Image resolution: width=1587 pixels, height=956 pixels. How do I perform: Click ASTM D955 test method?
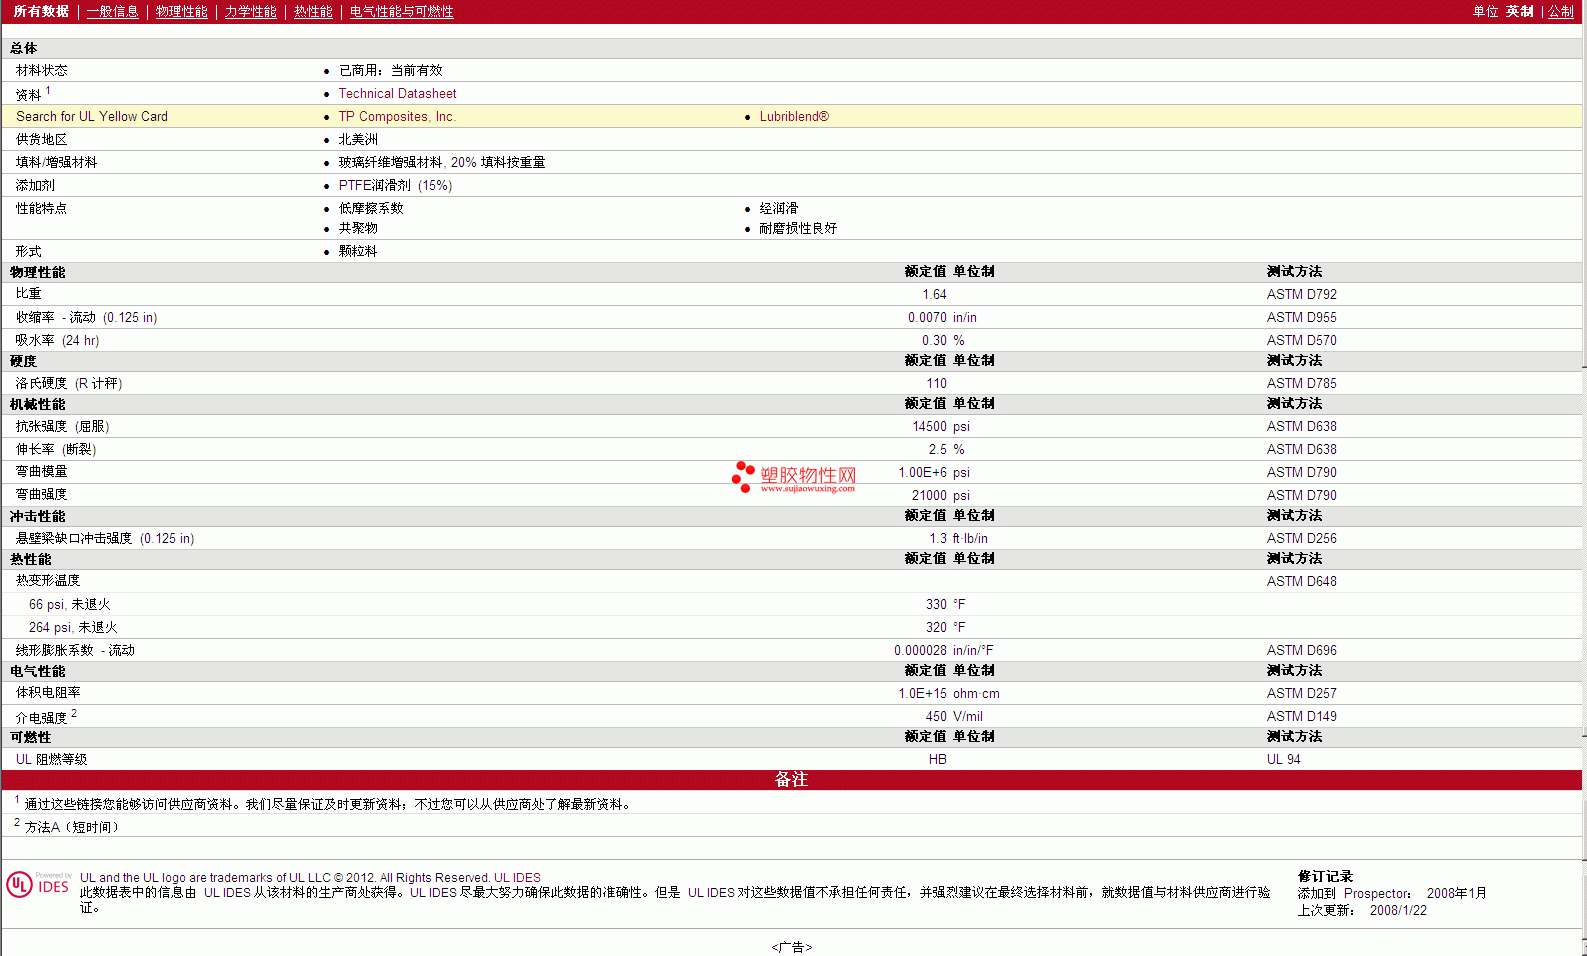tap(1301, 318)
